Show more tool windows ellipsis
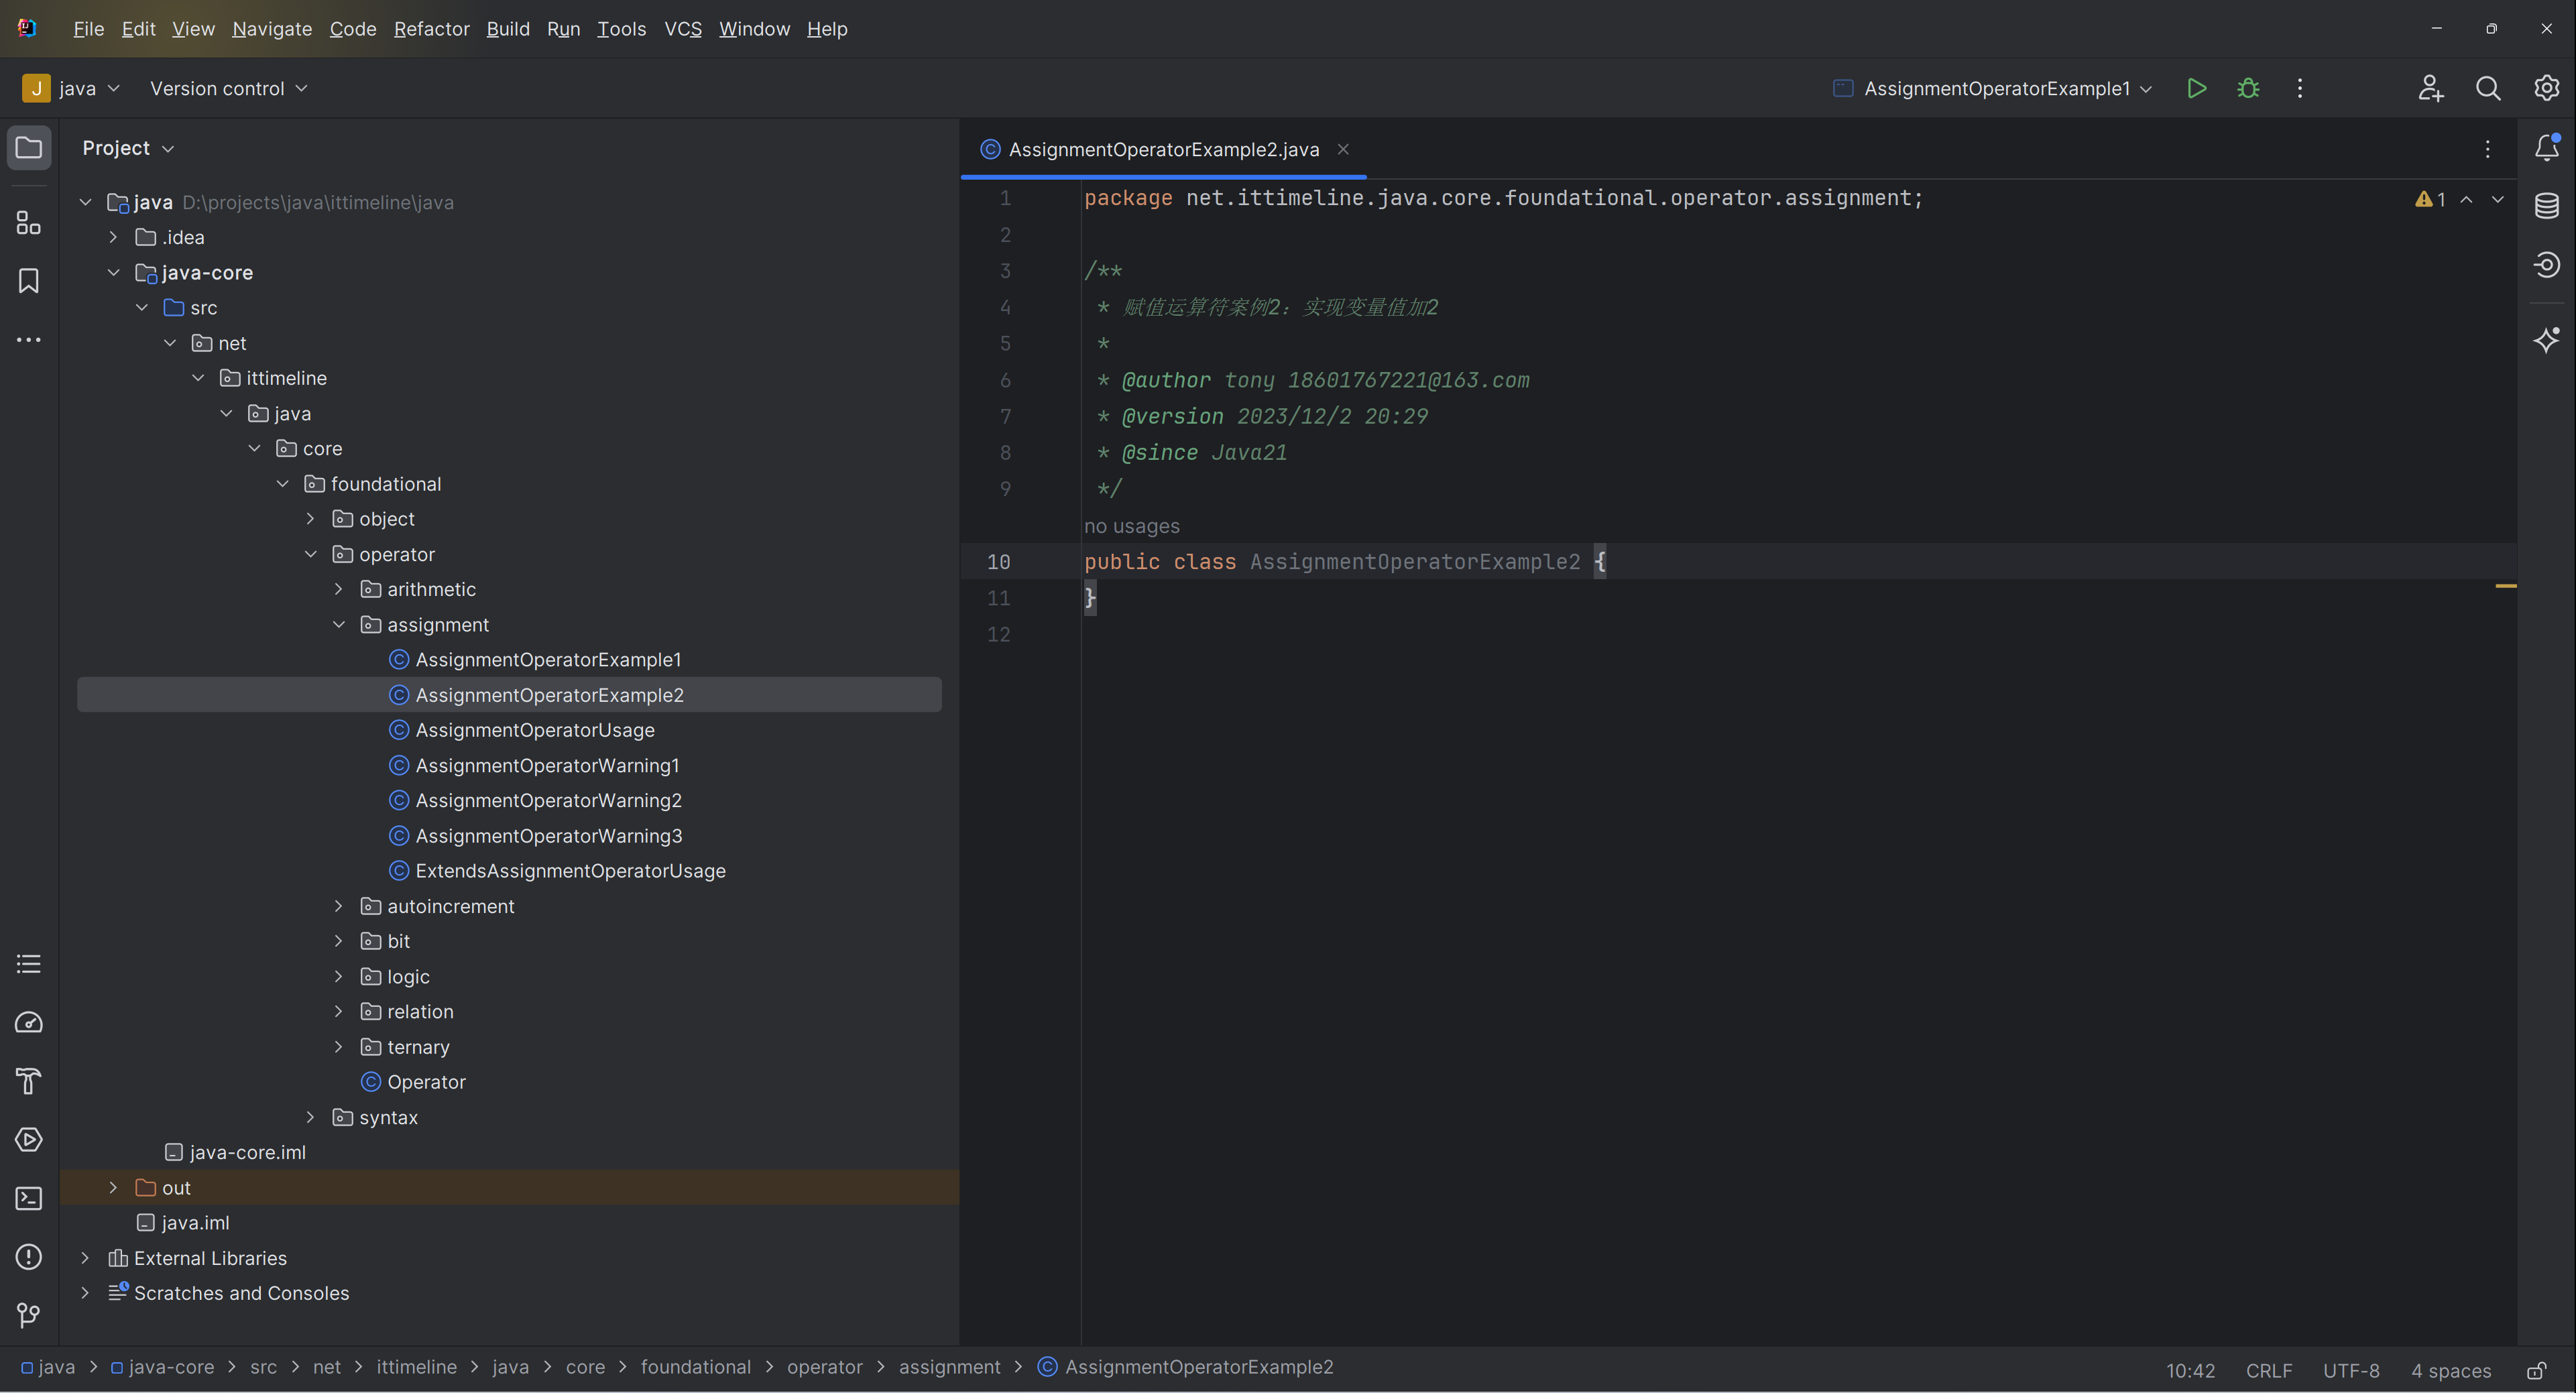This screenshot has width=2576, height=1393. [29, 340]
